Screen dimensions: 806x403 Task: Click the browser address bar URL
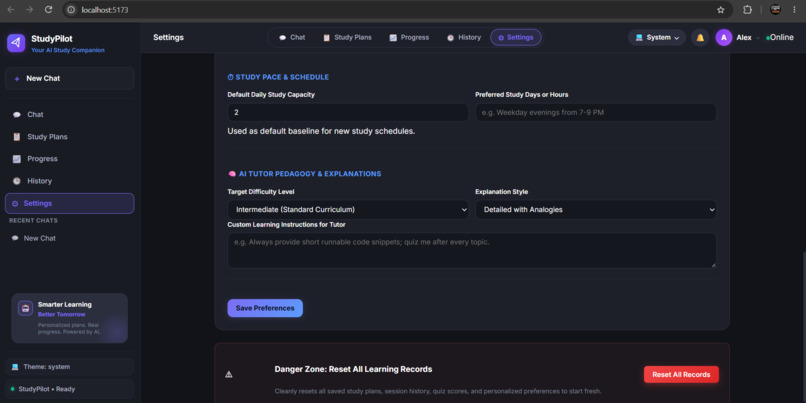coord(105,10)
